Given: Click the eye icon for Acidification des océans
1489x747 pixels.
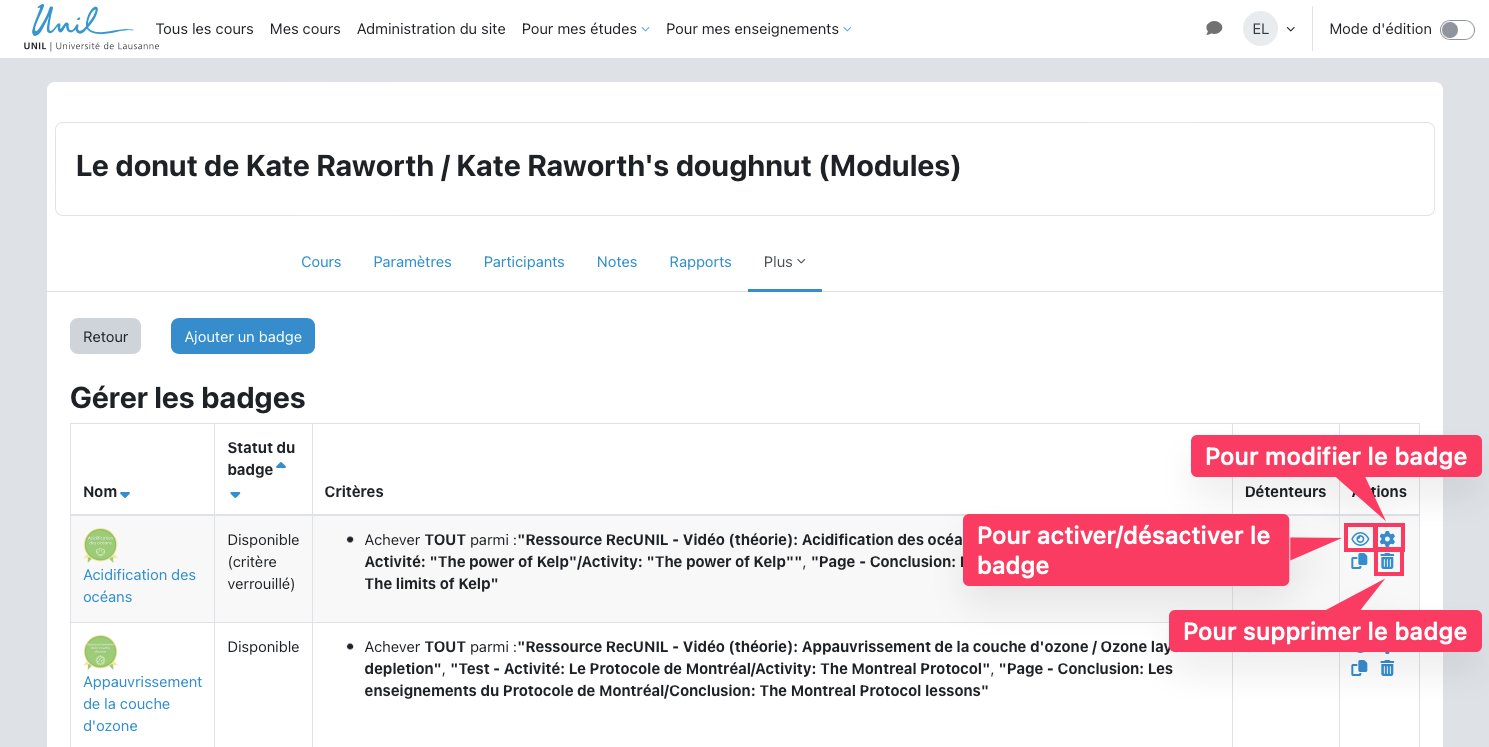Looking at the screenshot, I should click(x=1359, y=539).
